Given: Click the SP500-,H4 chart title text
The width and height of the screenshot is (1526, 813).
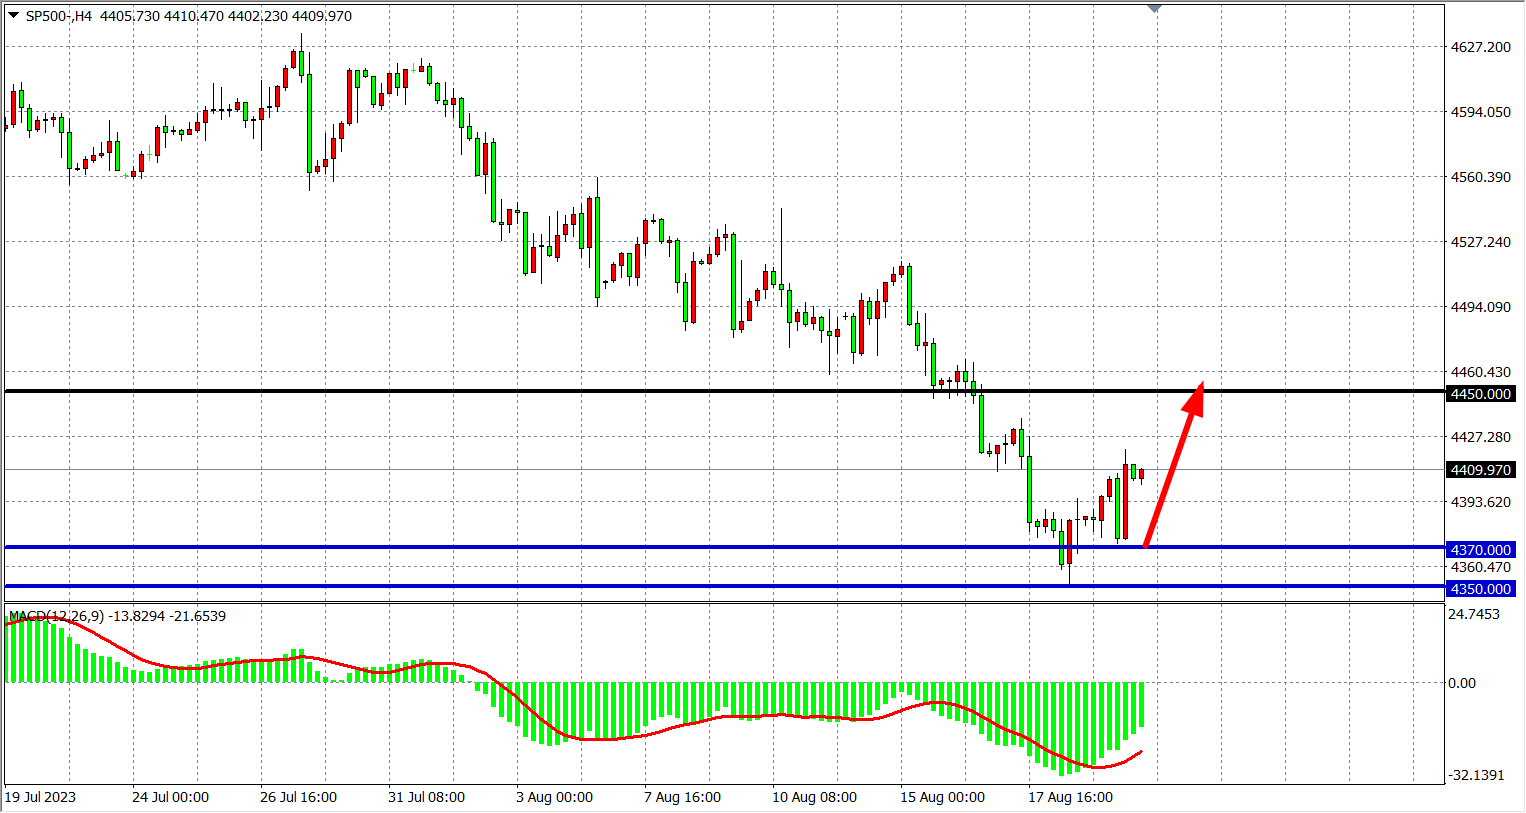Looking at the screenshot, I should (58, 16).
